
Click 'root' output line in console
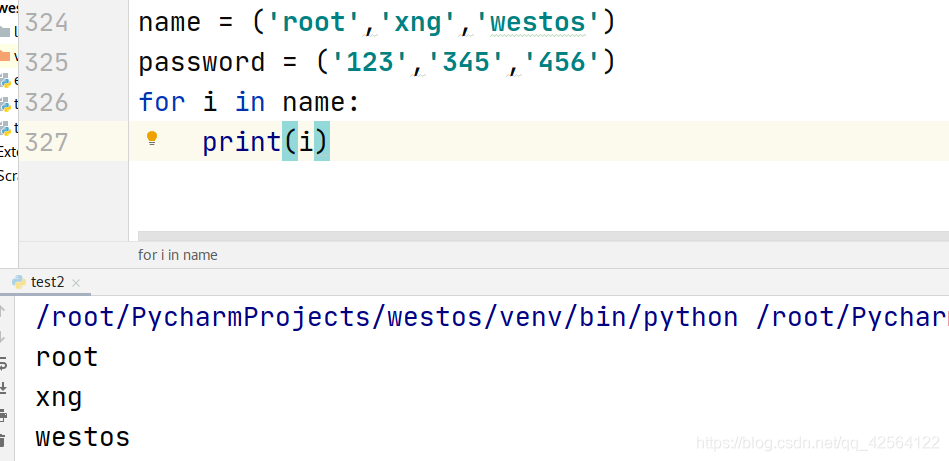coord(67,357)
